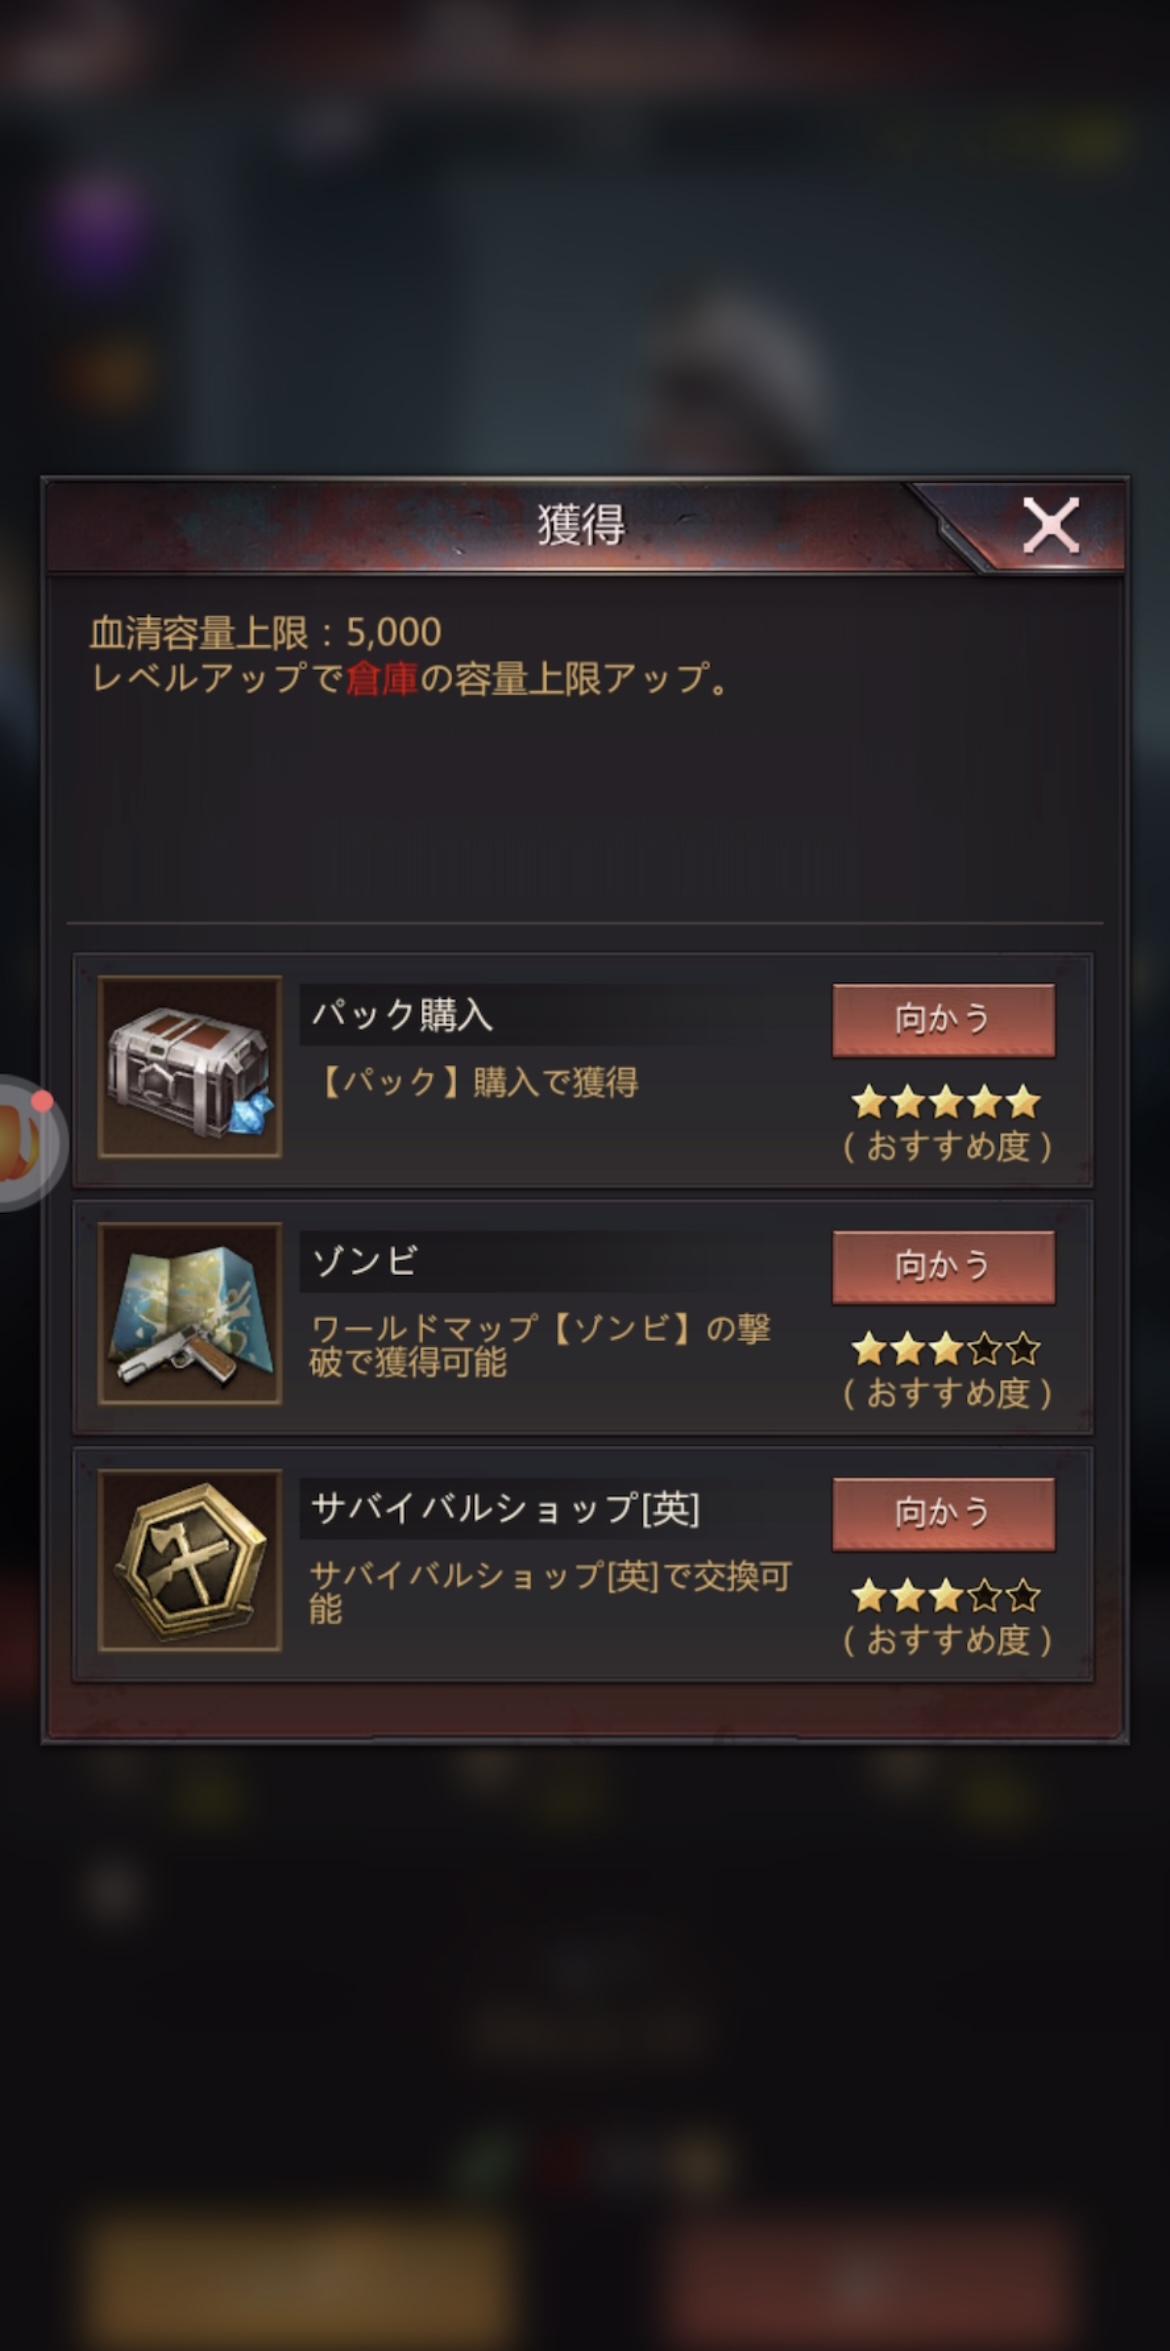This screenshot has height=2351, width=1170.
Task: Tap the star rating under survival shop button
Action: (x=946, y=1596)
